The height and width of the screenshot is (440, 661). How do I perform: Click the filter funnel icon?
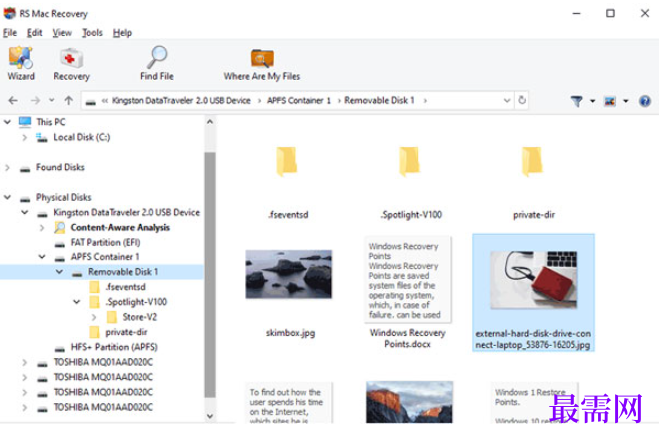[576, 101]
